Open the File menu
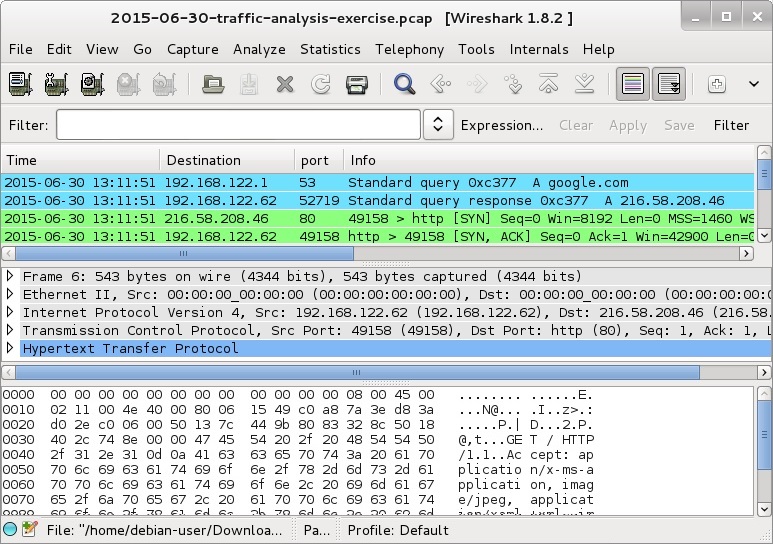This screenshot has height=544, width=773. click(x=21, y=49)
